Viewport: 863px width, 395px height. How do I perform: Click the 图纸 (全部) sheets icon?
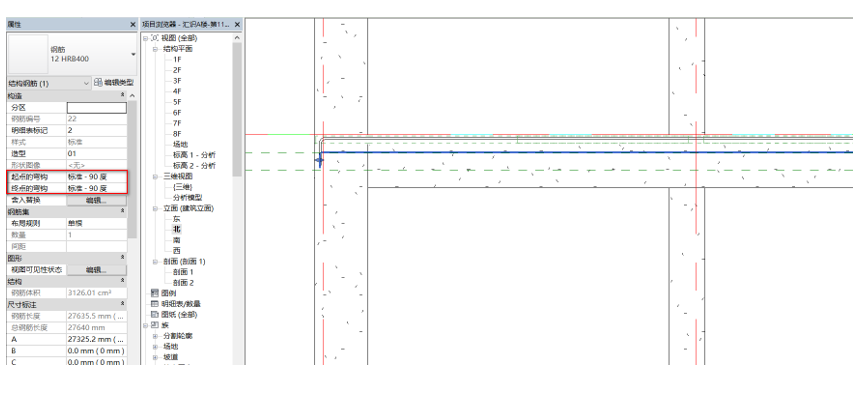click(155, 315)
